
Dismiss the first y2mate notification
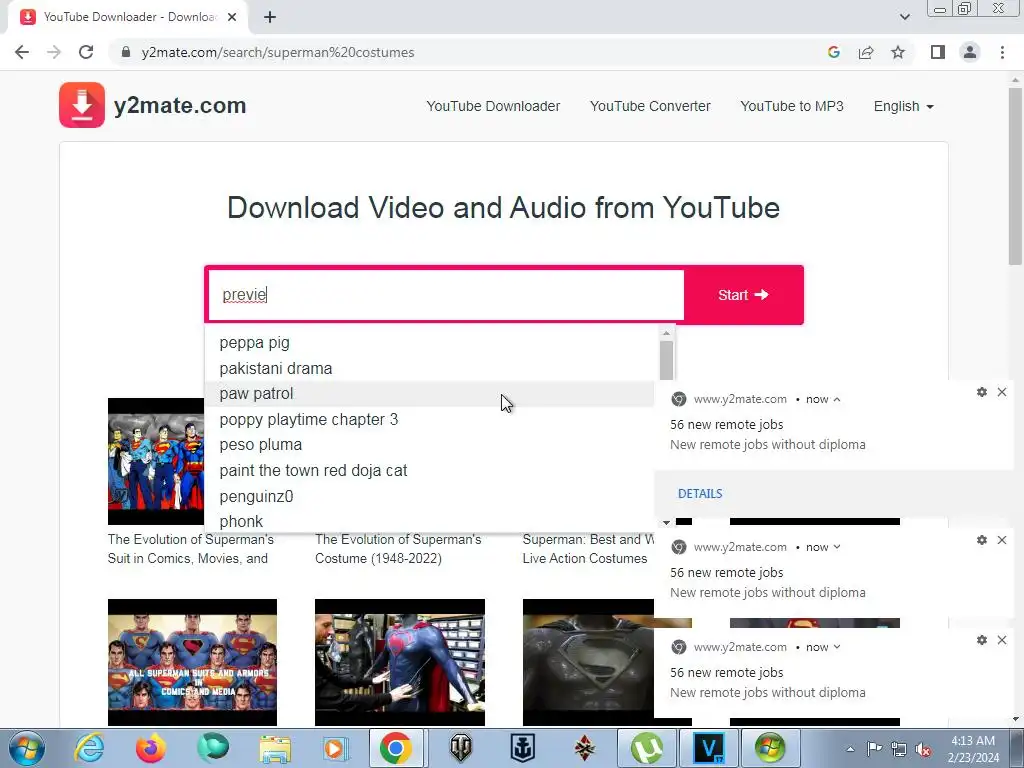pos(1002,392)
